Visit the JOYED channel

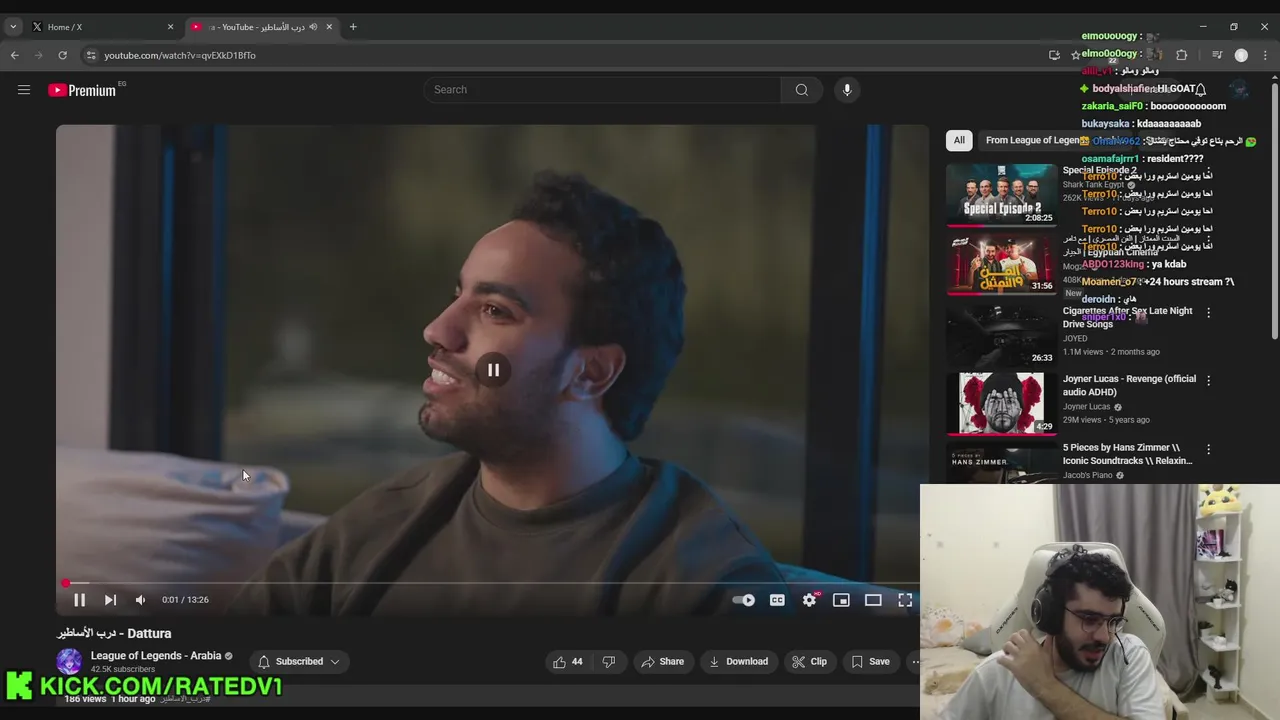[1075, 338]
